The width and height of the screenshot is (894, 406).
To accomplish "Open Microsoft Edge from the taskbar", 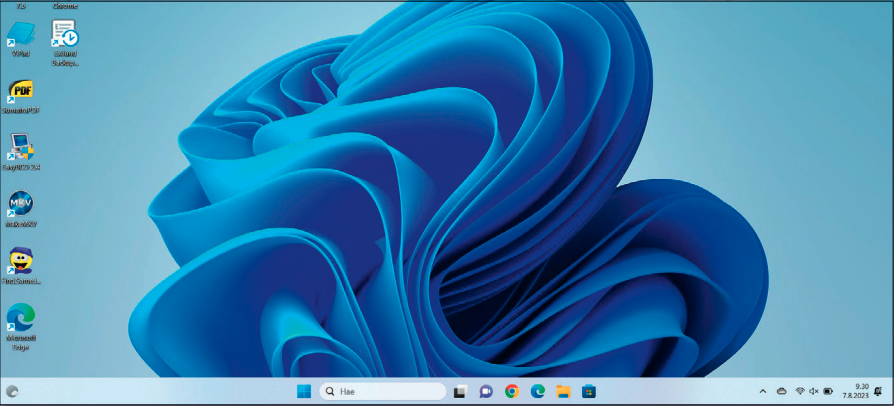I will (x=538, y=391).
